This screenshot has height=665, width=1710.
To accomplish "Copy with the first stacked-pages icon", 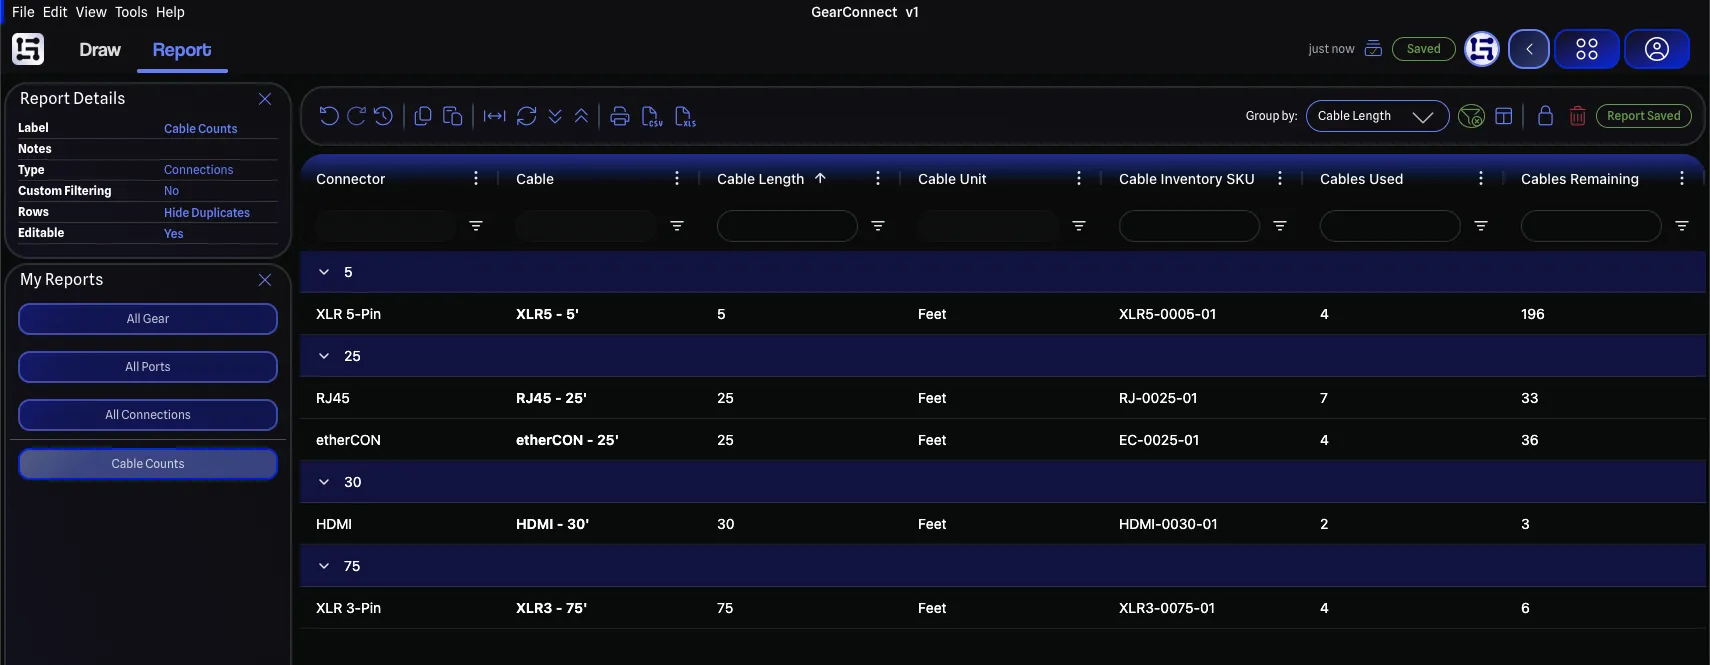I will click(423, 116).
